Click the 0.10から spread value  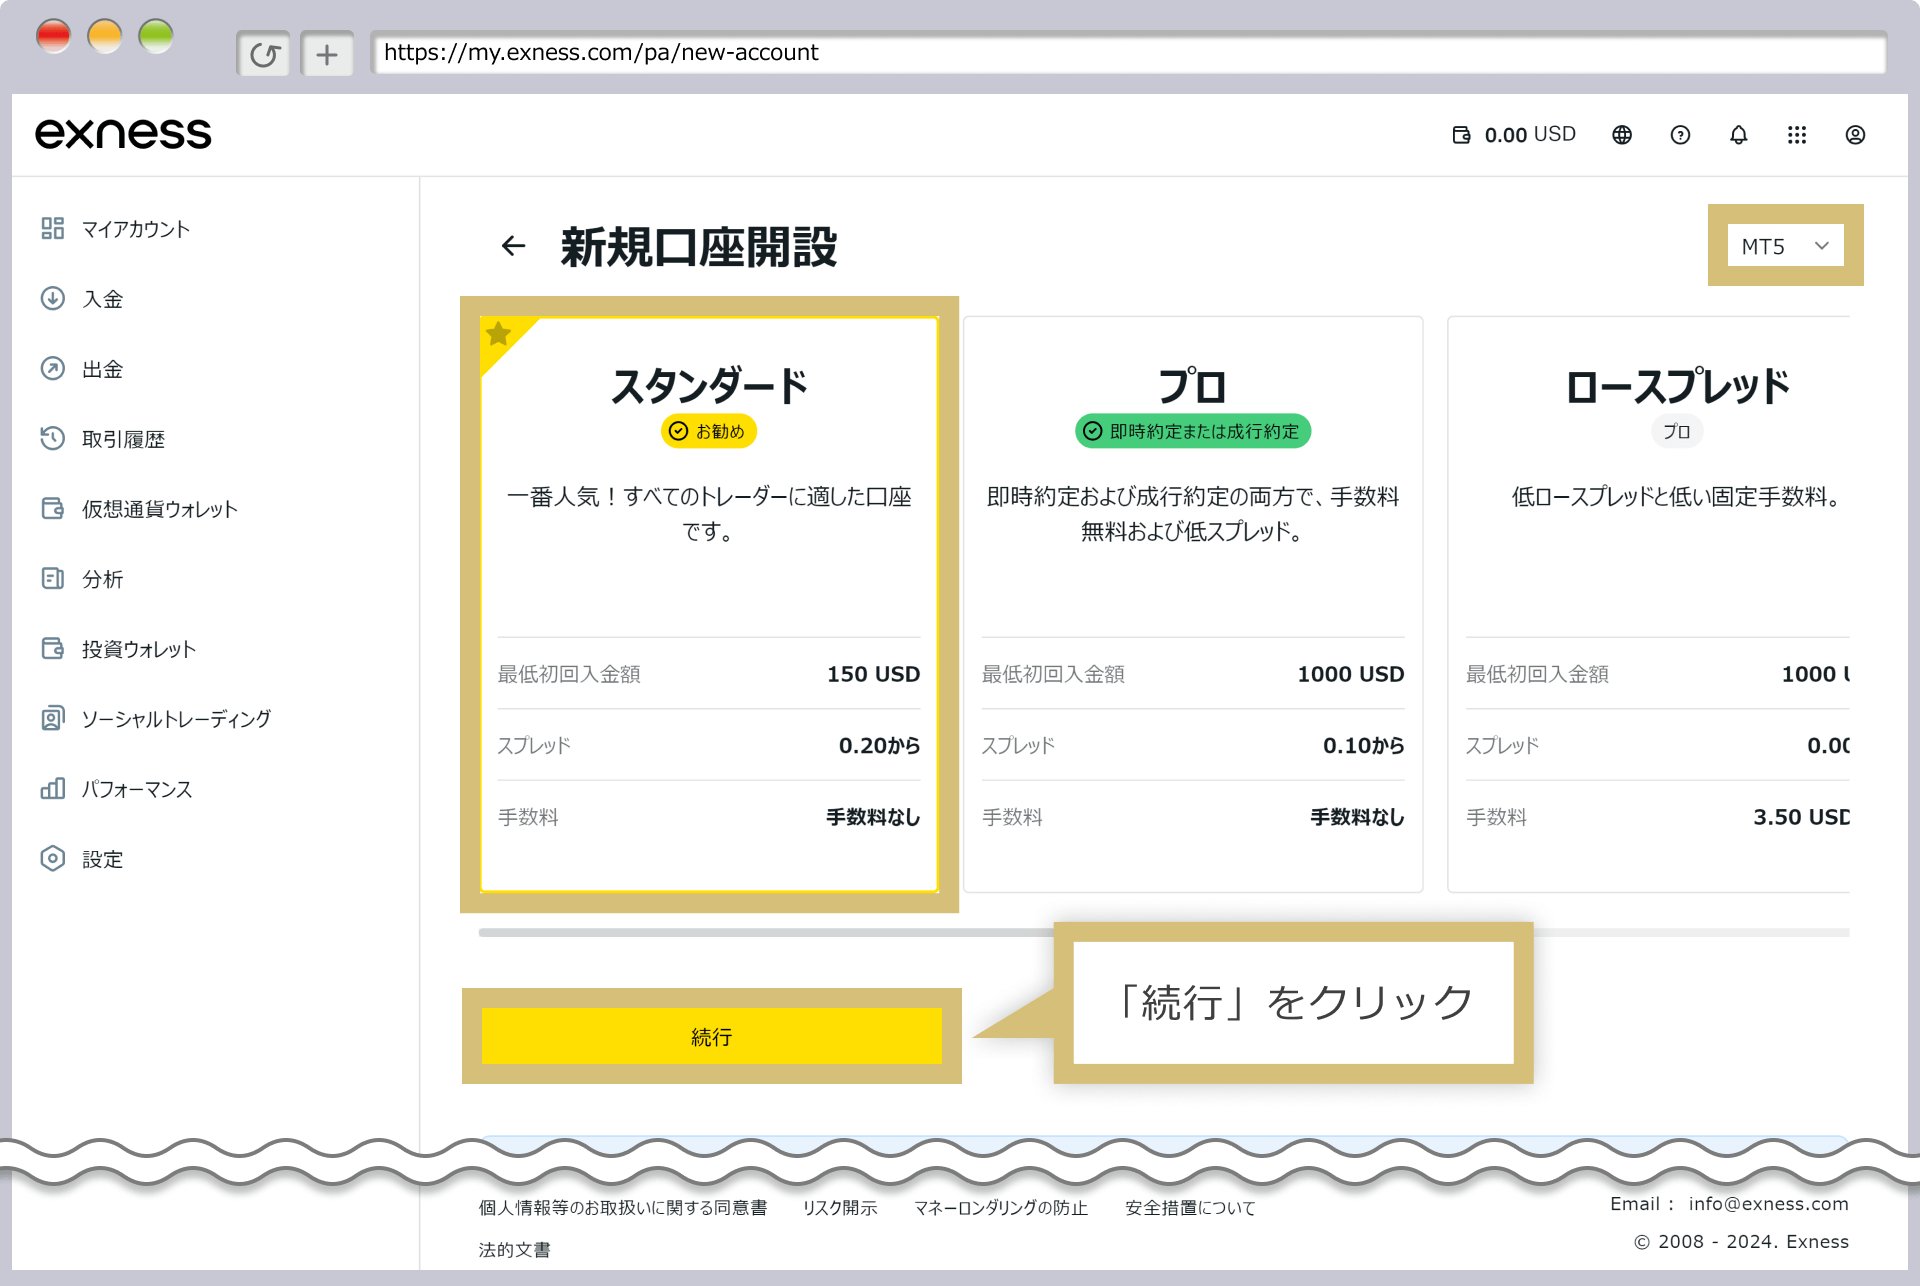point(1363,745)
